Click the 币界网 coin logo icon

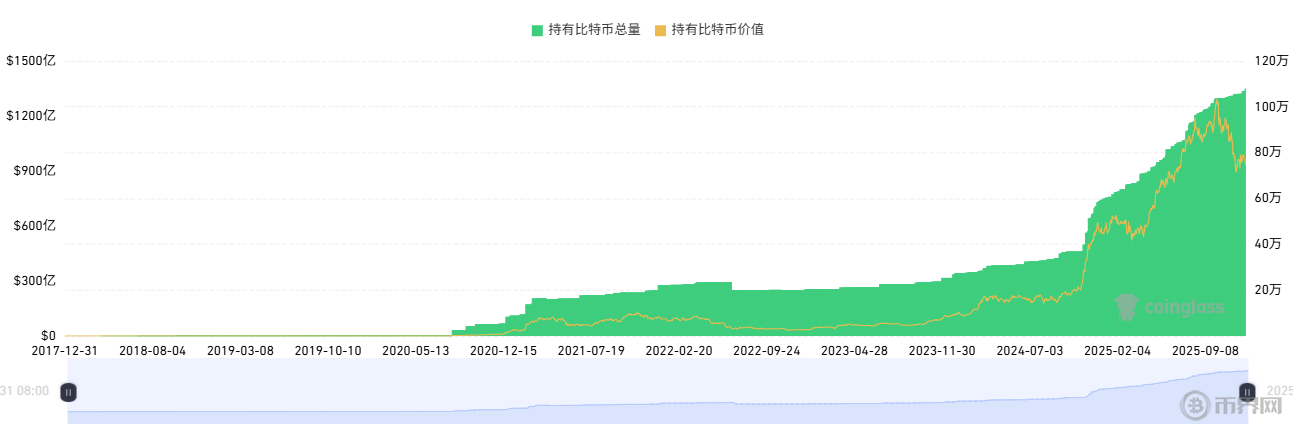click(x=1196, y=406)
